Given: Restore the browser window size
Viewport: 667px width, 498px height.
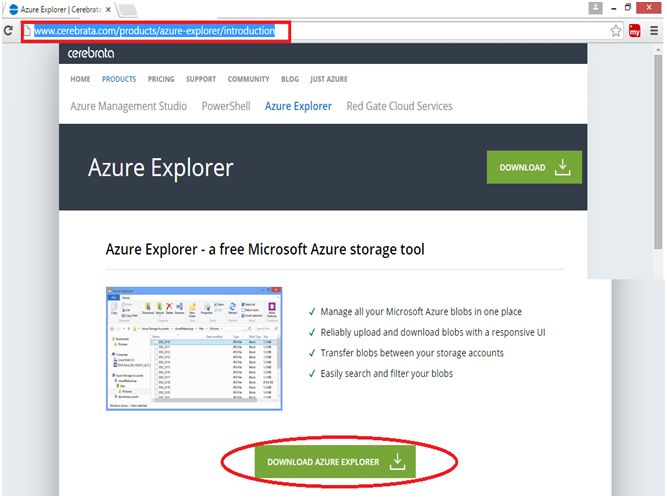Looking at the screenshot, I should (x=627, y=7).
